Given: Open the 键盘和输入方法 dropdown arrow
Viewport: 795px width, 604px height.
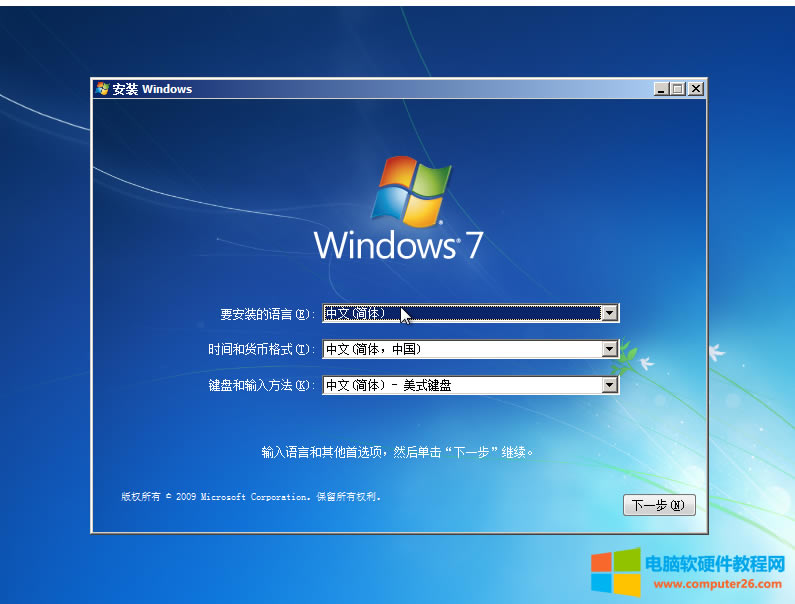Looking at the screenshot, I should 609,385.
